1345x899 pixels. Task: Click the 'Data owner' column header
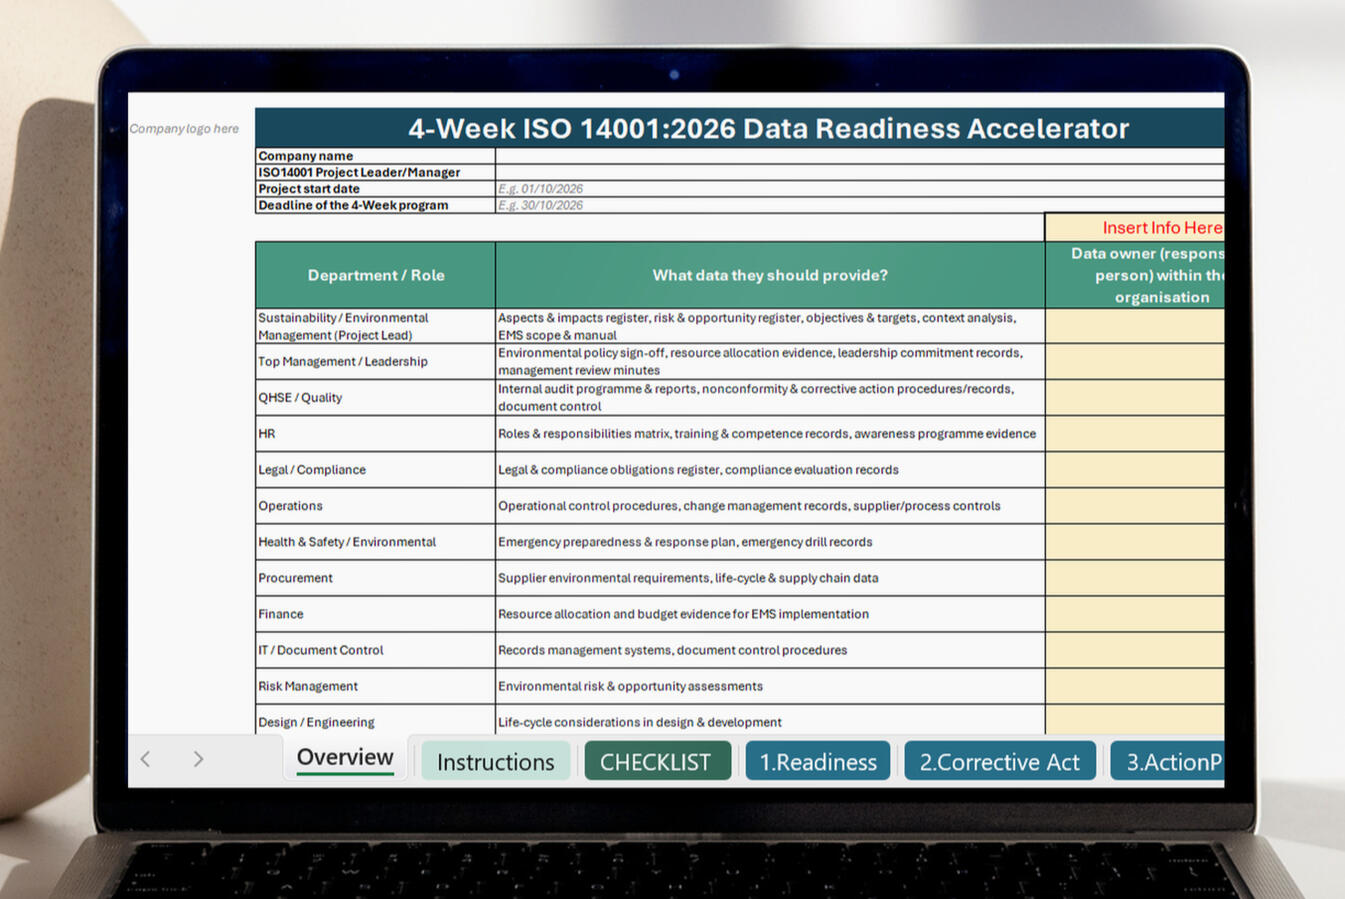[1135, 275]
